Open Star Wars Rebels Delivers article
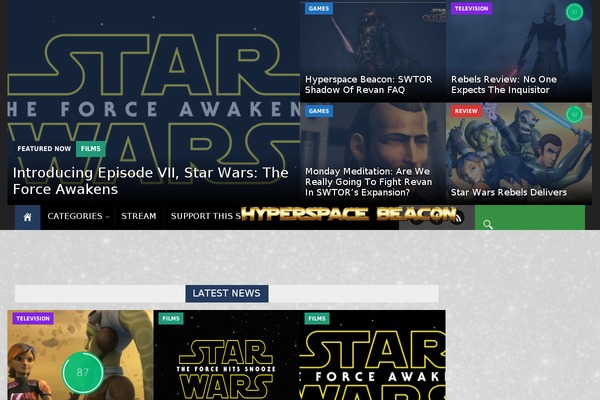The height and width of the screenshot is (400, 600). [509, 192]
